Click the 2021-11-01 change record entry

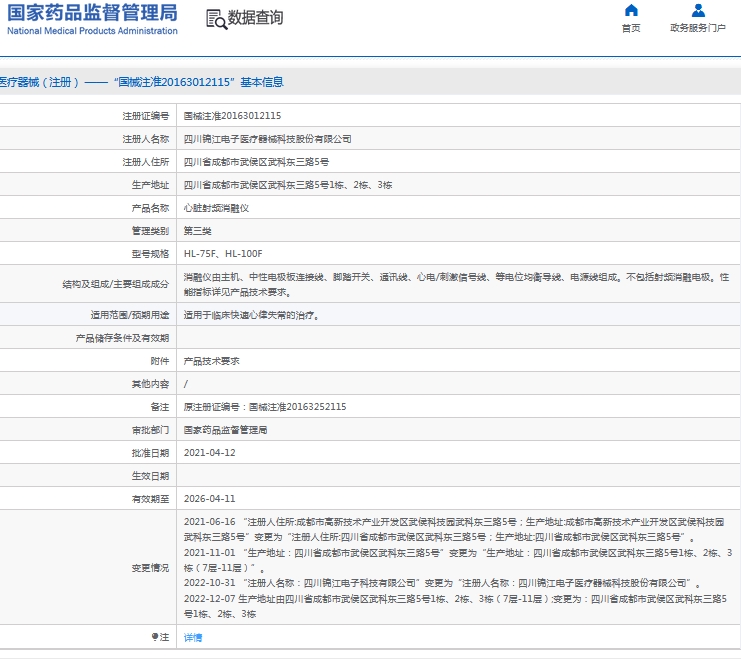458,560
